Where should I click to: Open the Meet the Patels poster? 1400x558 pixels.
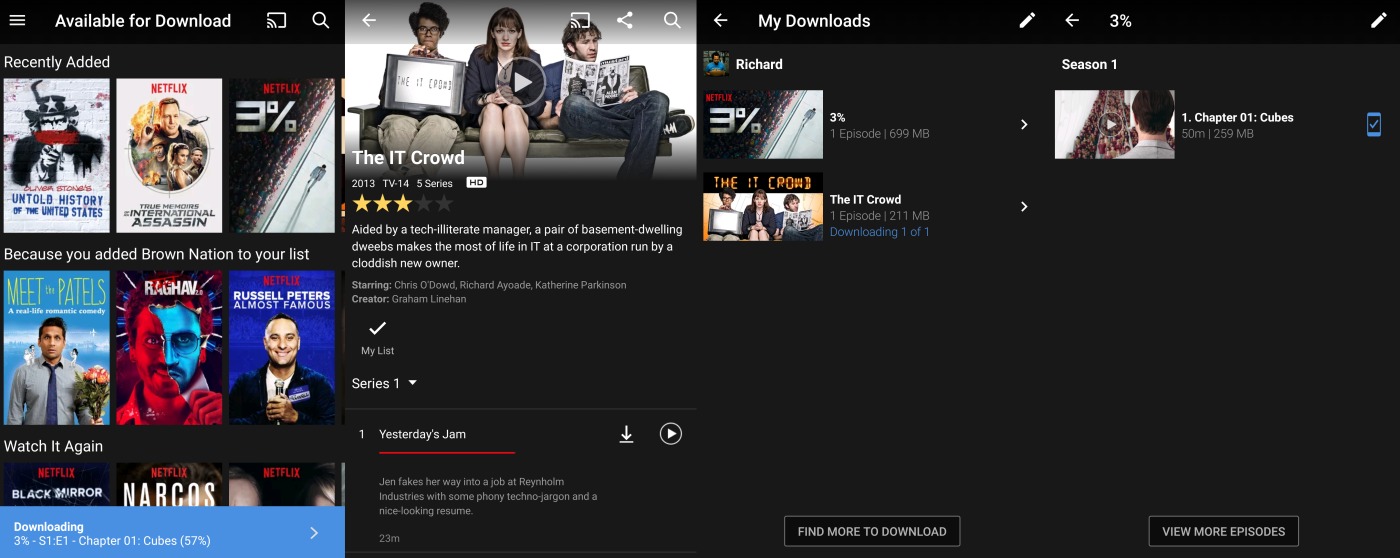[57, 347]
